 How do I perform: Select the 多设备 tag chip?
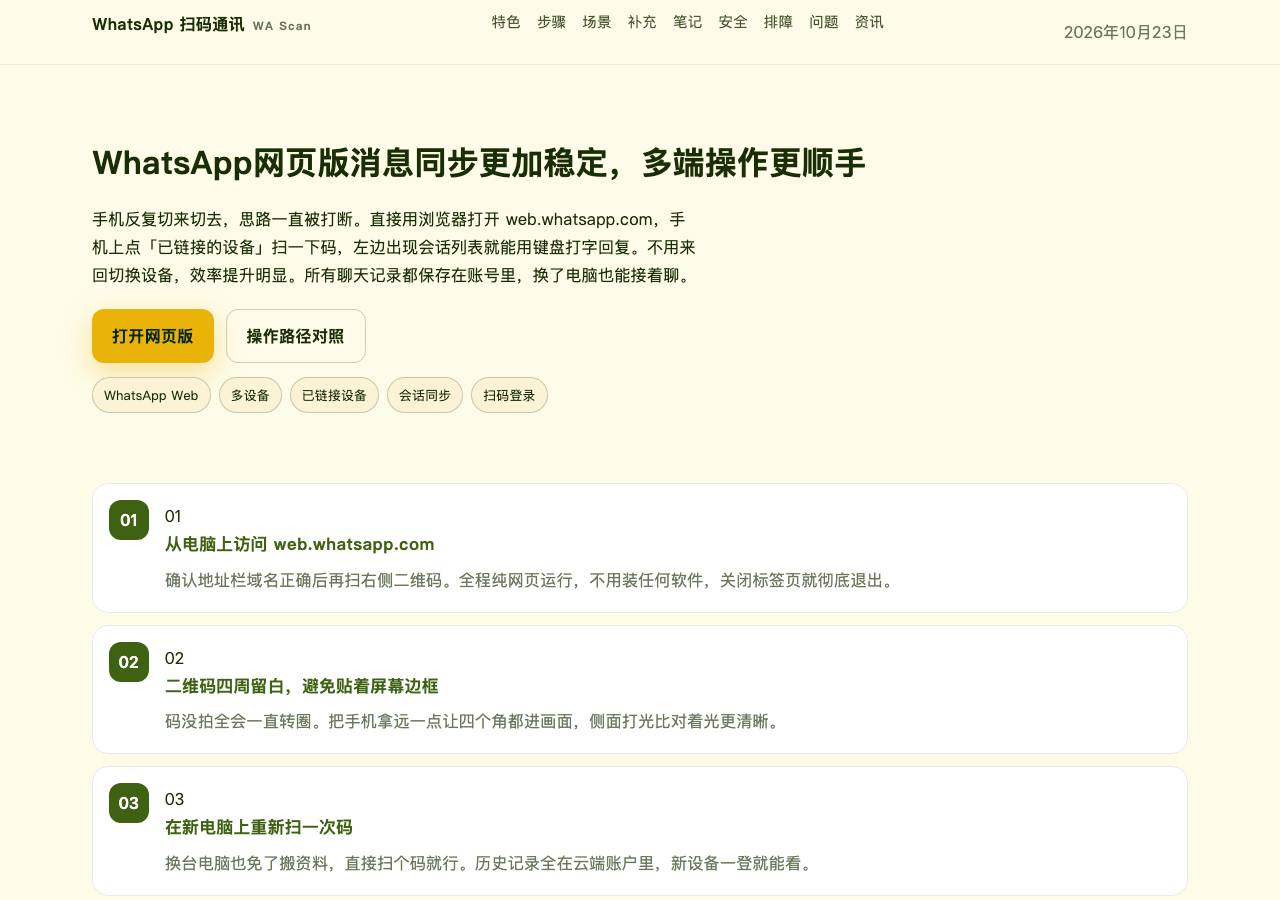pos(250,395)
